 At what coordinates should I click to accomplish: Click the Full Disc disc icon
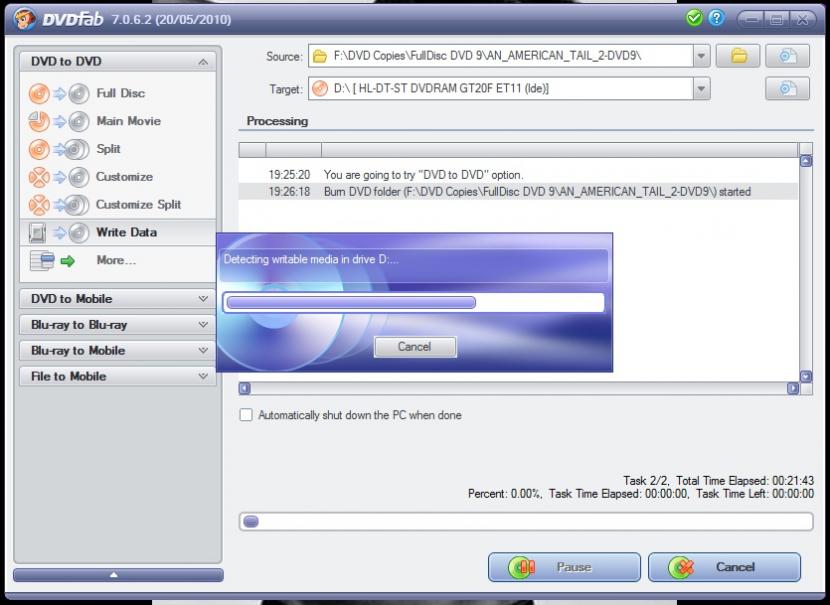(x=59, y=94)
